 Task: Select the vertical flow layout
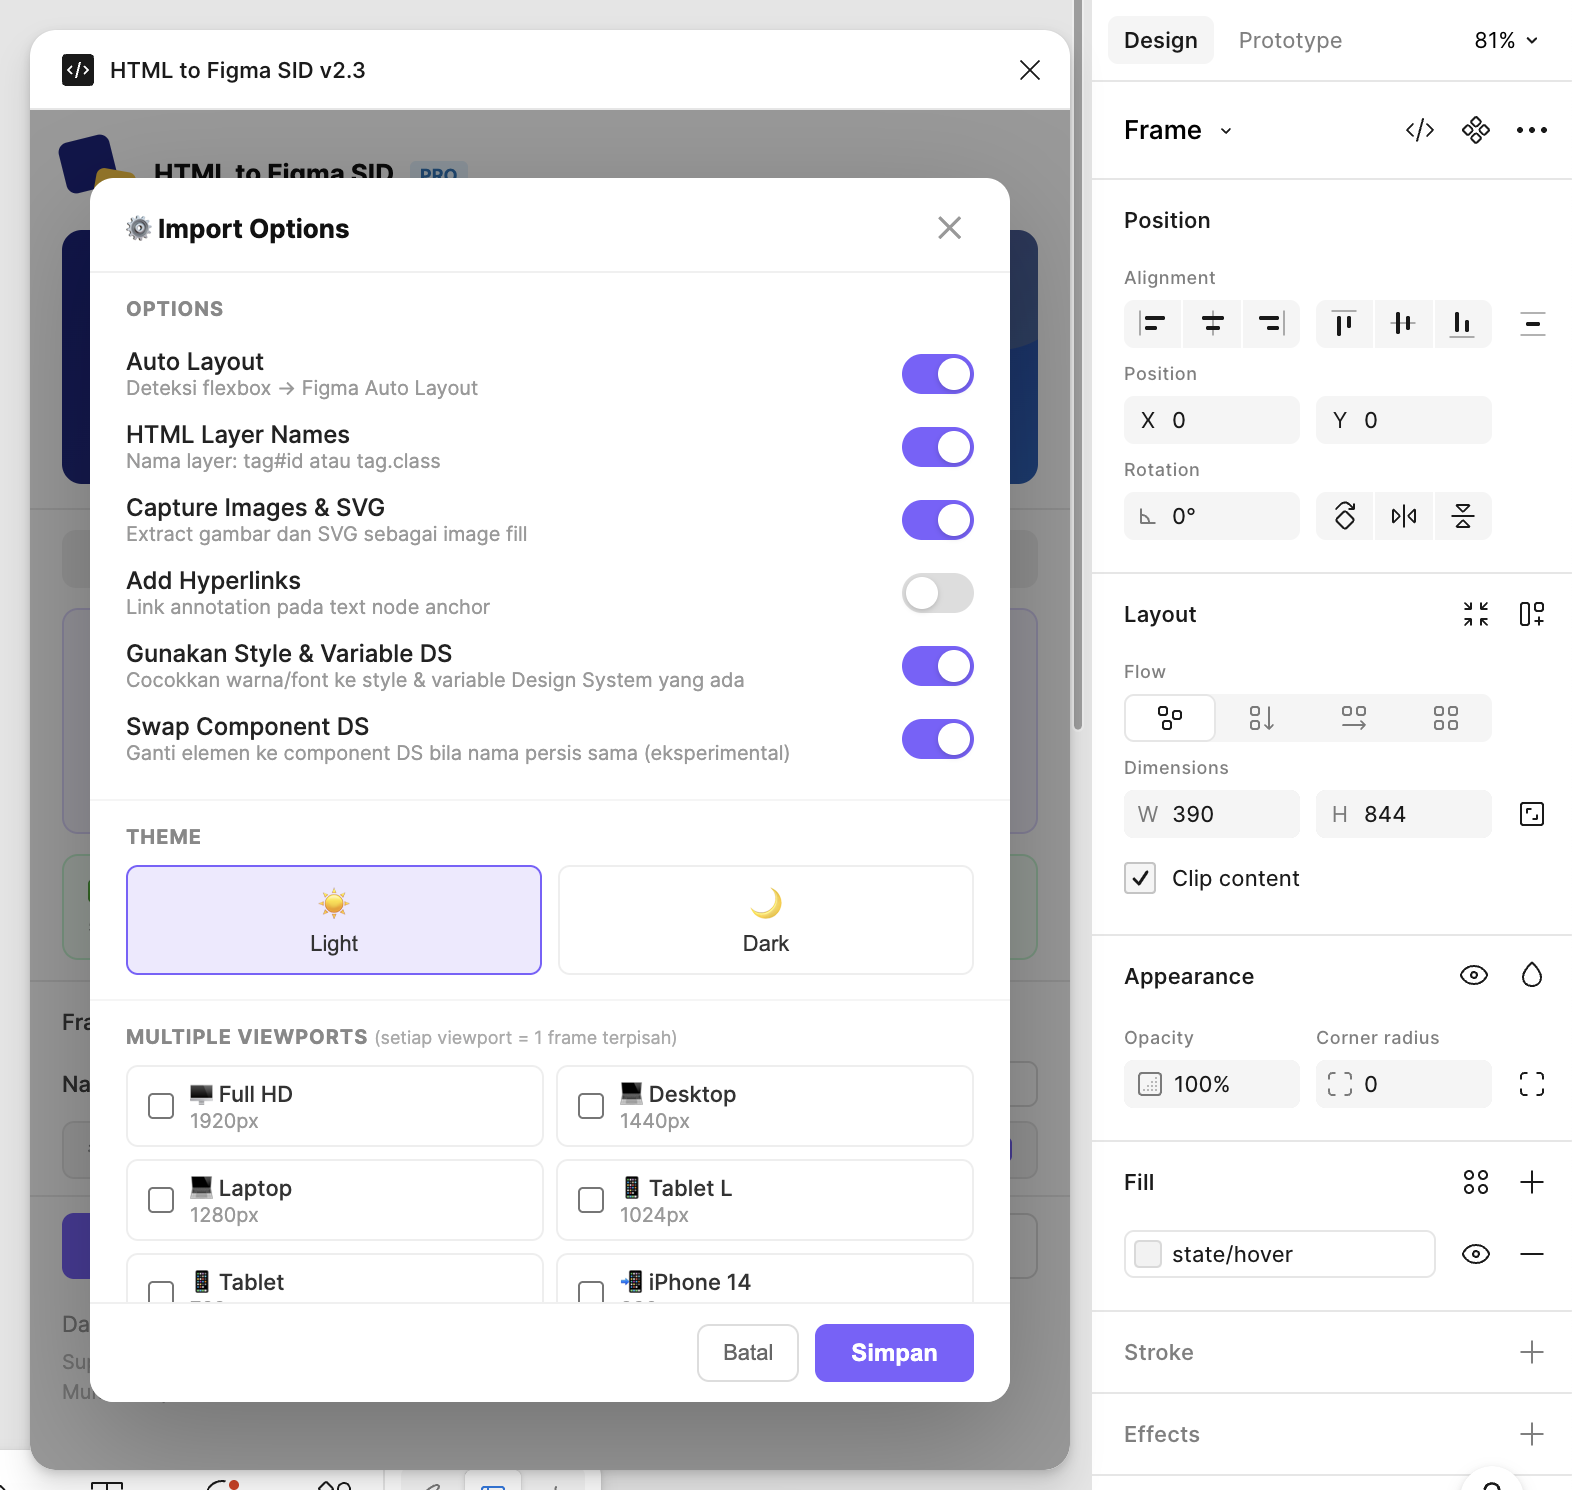(1262, 718)
